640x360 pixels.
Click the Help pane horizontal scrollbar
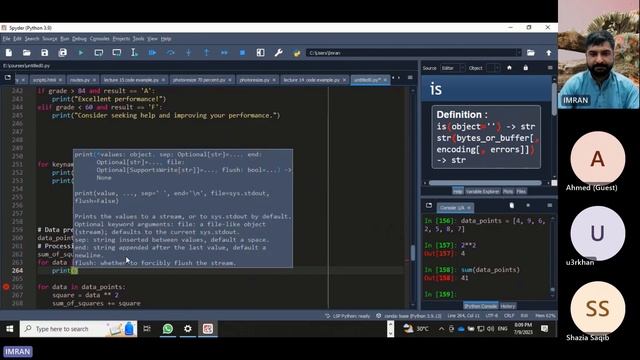click(x=485, y=183)
